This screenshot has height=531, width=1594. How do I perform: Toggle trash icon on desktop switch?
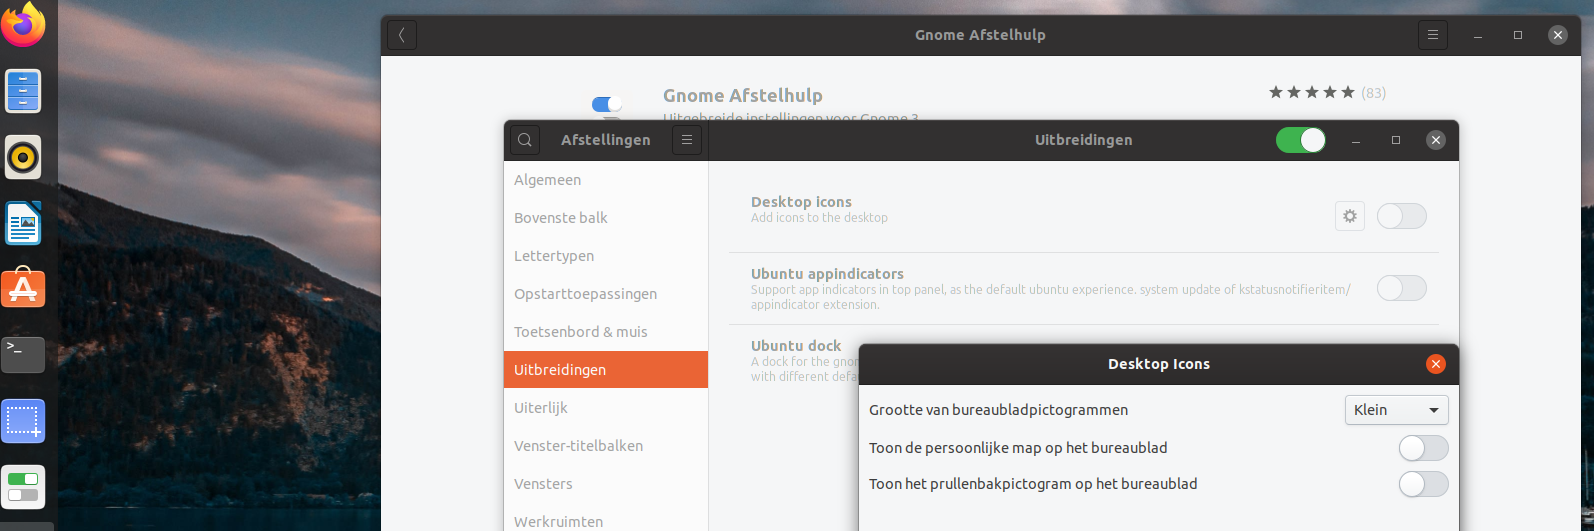coord(1423,484)
